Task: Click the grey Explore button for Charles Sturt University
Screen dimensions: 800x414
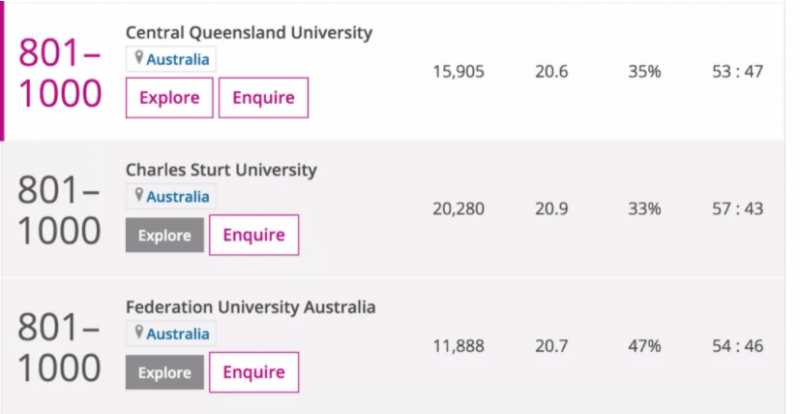Action: click(x=165, y=235)
